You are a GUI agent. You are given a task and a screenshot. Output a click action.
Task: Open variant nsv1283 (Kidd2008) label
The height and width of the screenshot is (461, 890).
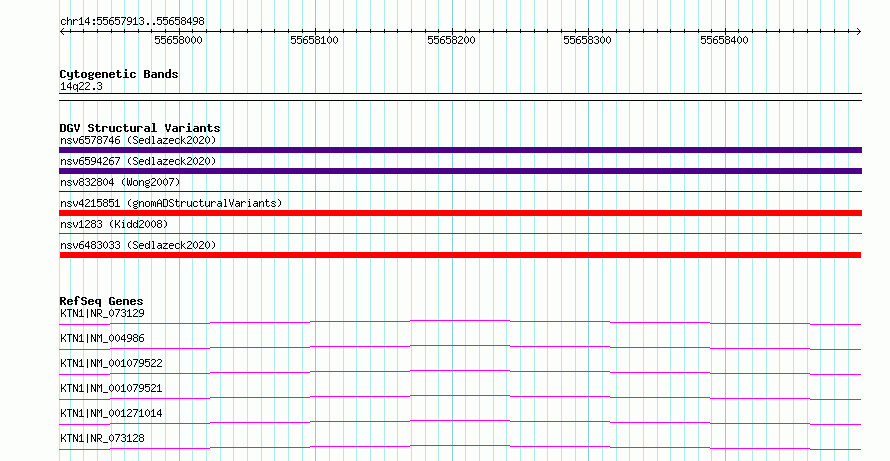pos(114,224)
